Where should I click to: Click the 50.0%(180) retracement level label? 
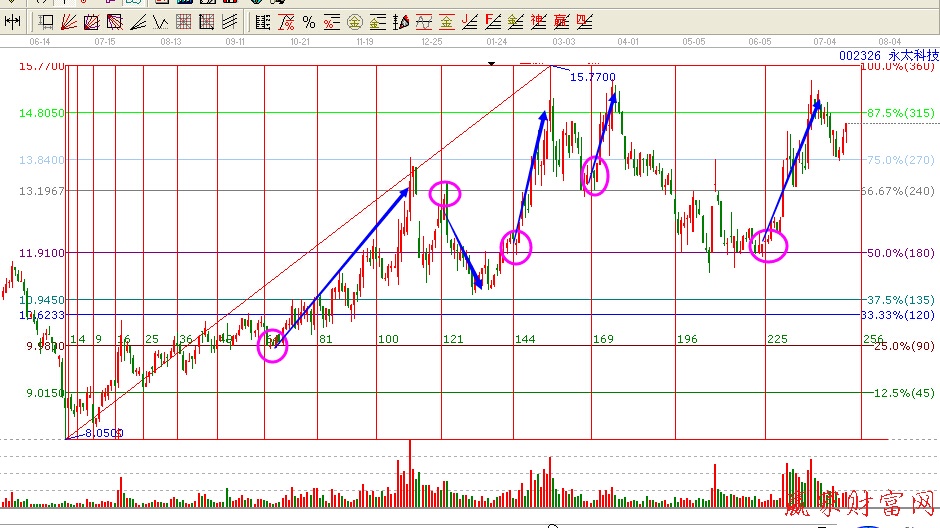coord(900,253)
